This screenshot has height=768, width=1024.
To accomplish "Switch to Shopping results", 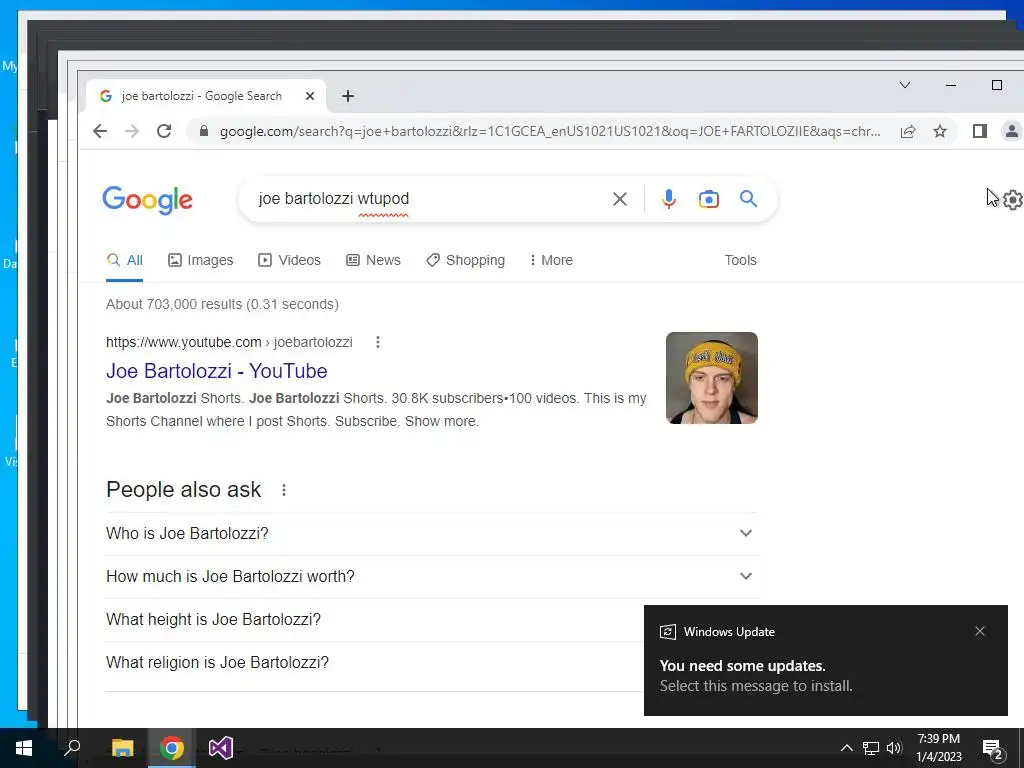I will tap(466, 260).
